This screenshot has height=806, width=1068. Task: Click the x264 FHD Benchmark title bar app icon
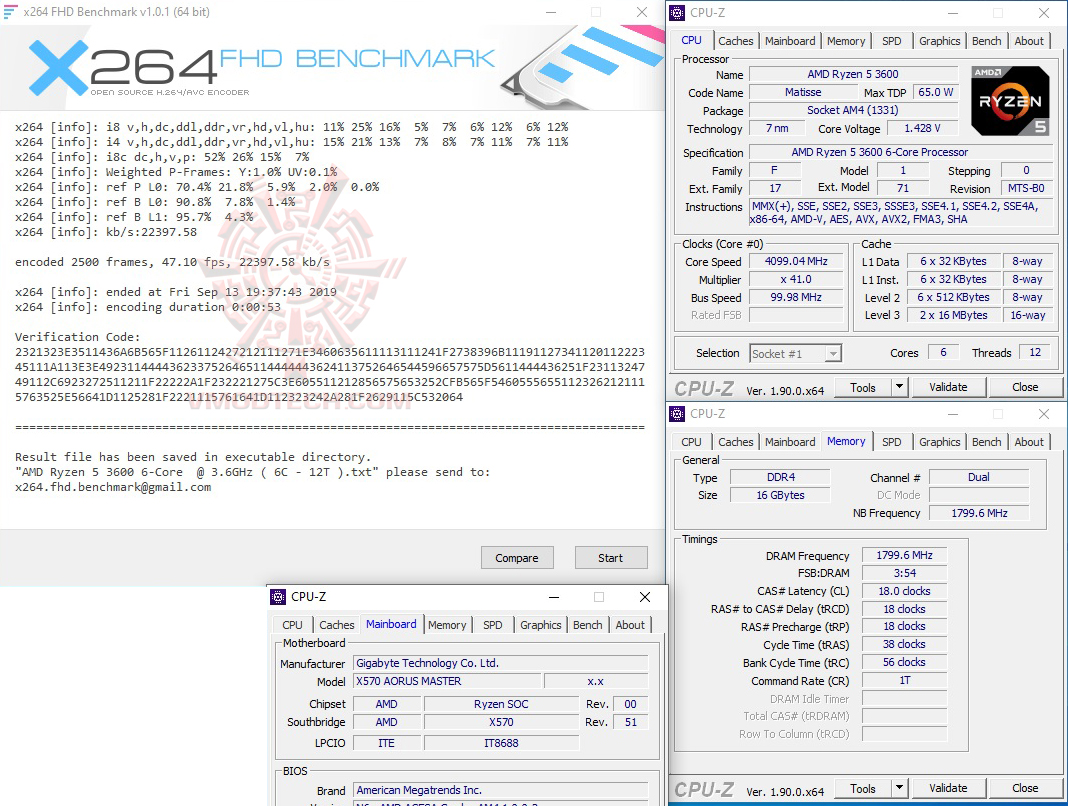coord(10,12)
